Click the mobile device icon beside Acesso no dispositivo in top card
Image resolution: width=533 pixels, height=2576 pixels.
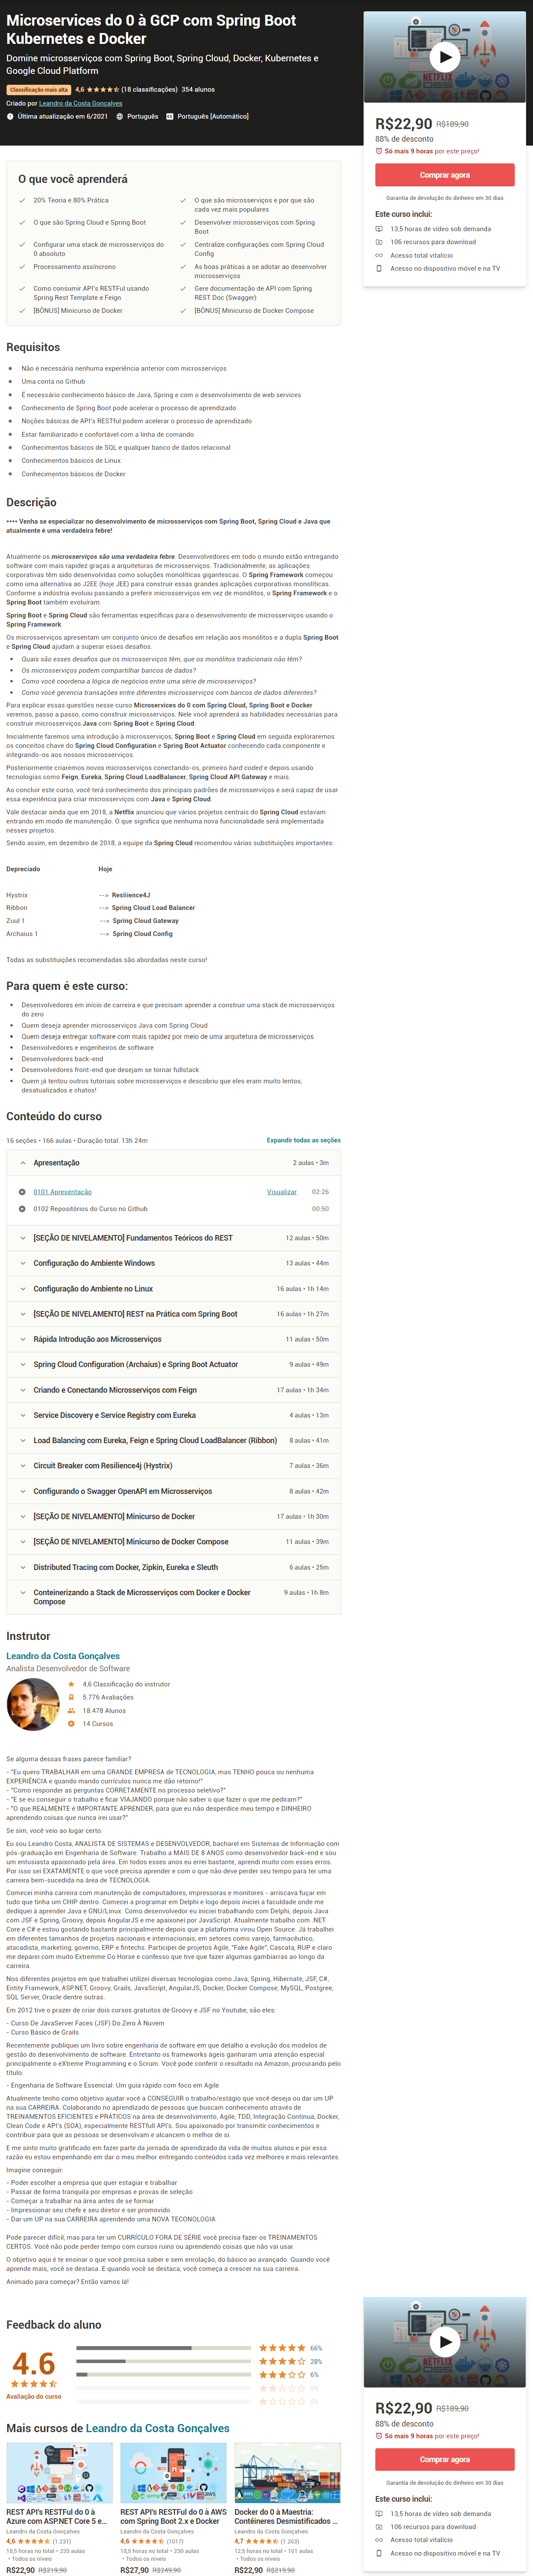(x=379, y=268)
